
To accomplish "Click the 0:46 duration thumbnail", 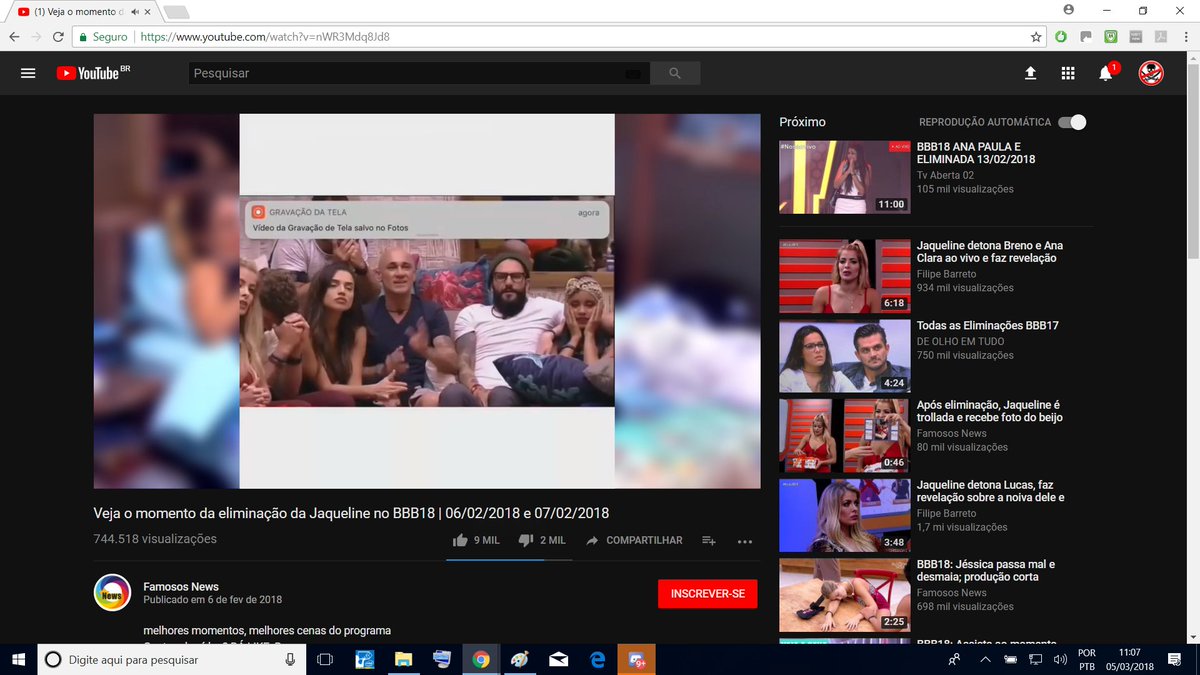I will pyautogui.click(x=845, y=436).
